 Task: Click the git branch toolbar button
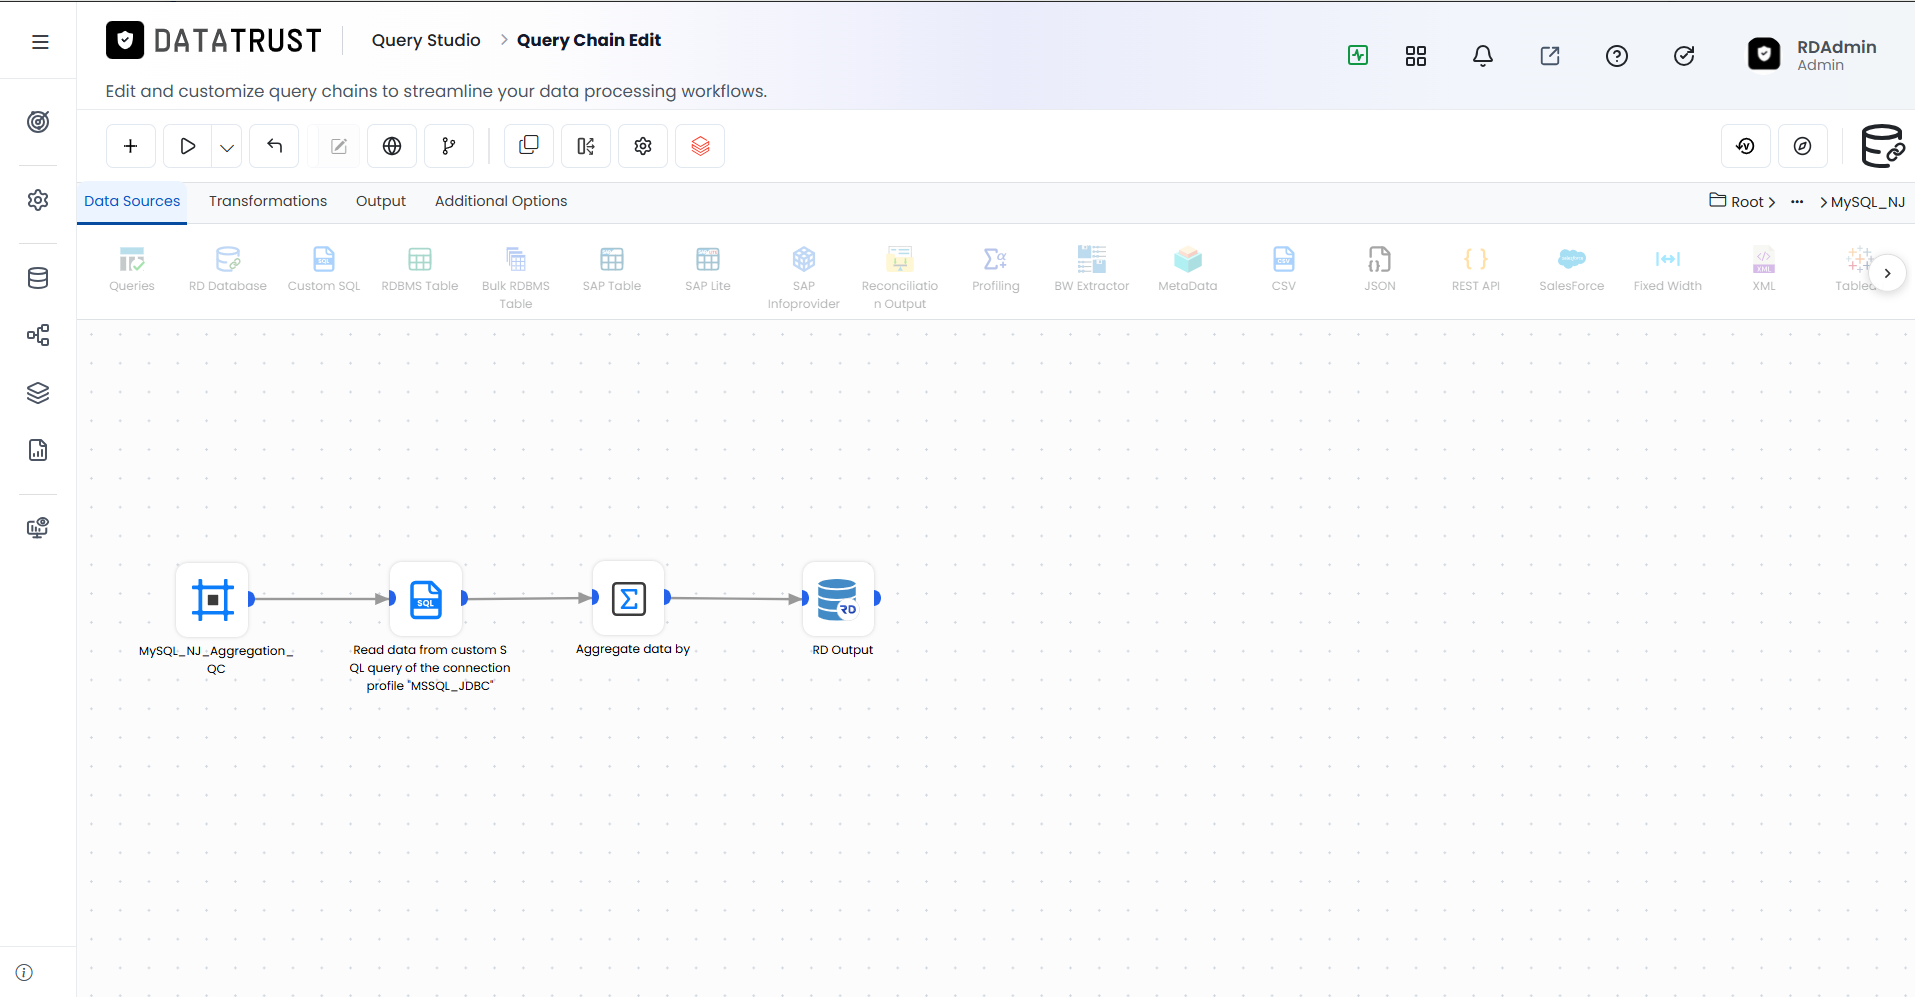(x=449, y=146)
